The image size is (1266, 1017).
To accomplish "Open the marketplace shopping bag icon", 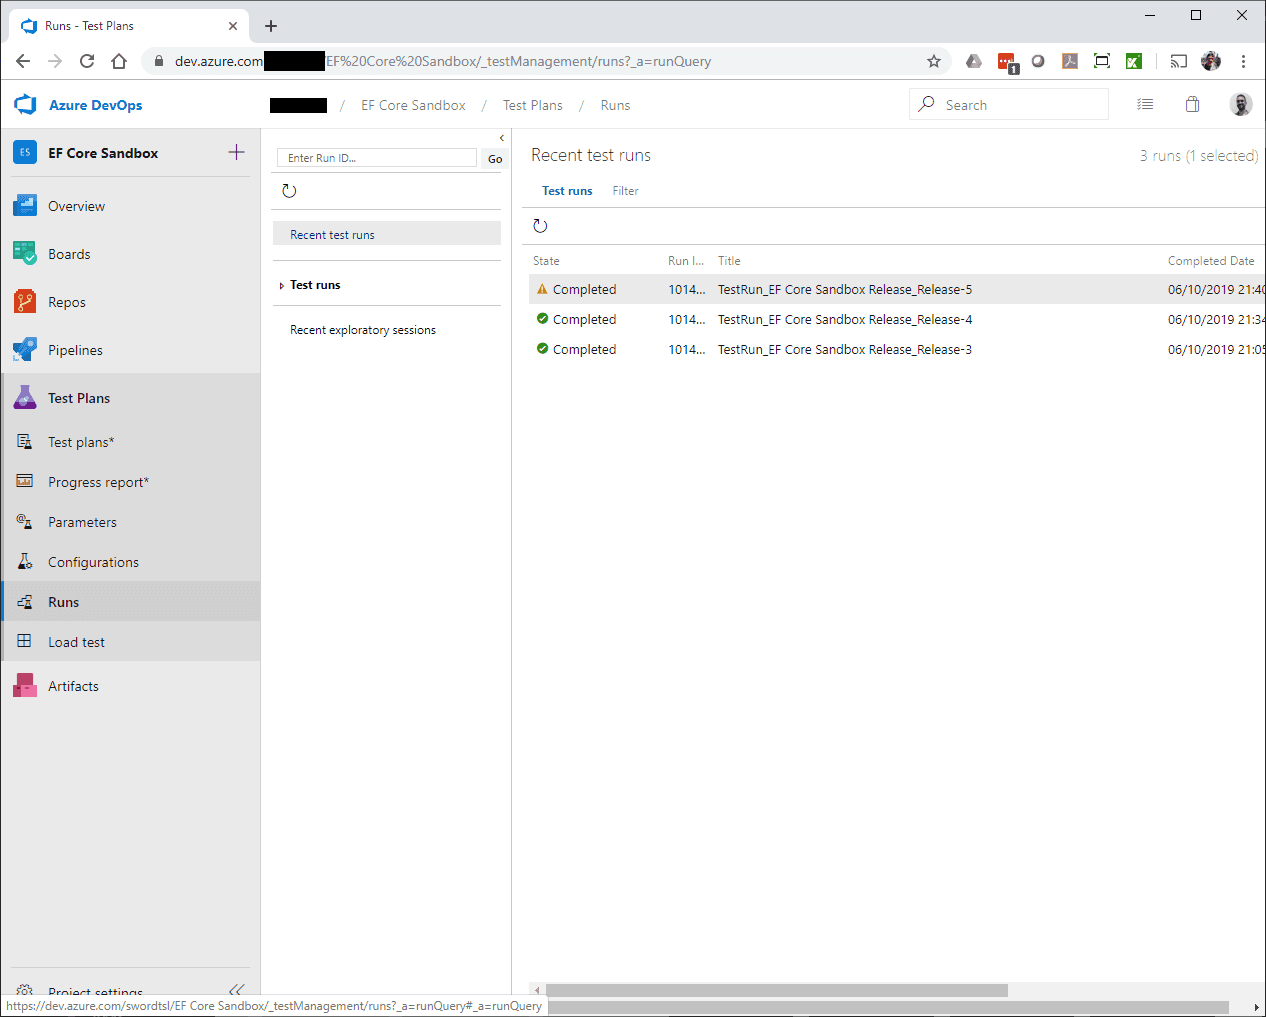I will click(1192, 105).
